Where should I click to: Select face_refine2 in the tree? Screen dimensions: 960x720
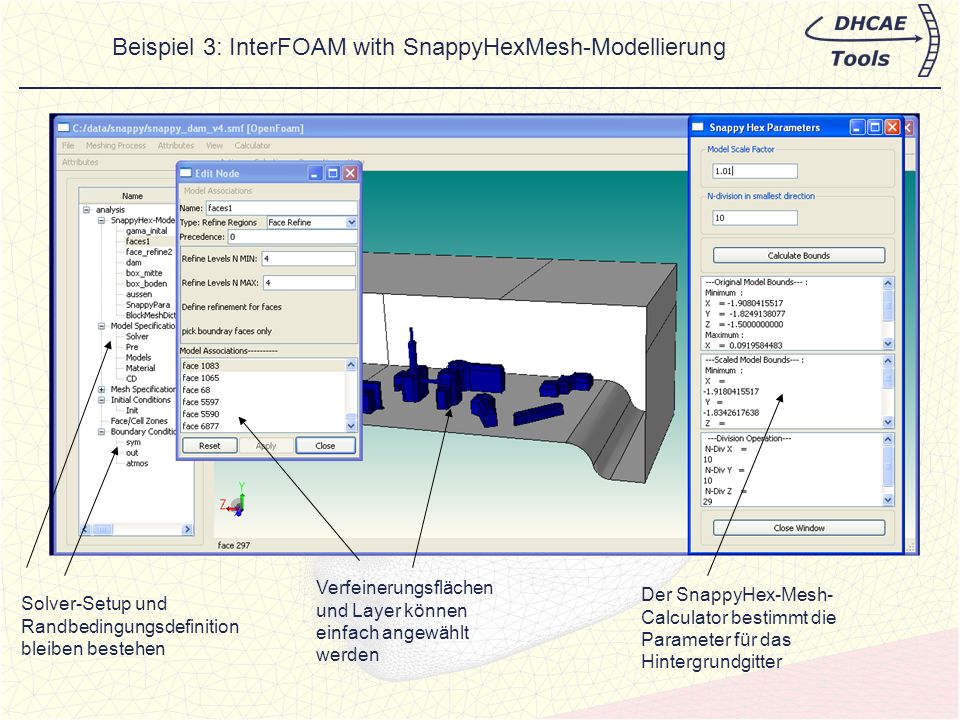pos(149,252)
